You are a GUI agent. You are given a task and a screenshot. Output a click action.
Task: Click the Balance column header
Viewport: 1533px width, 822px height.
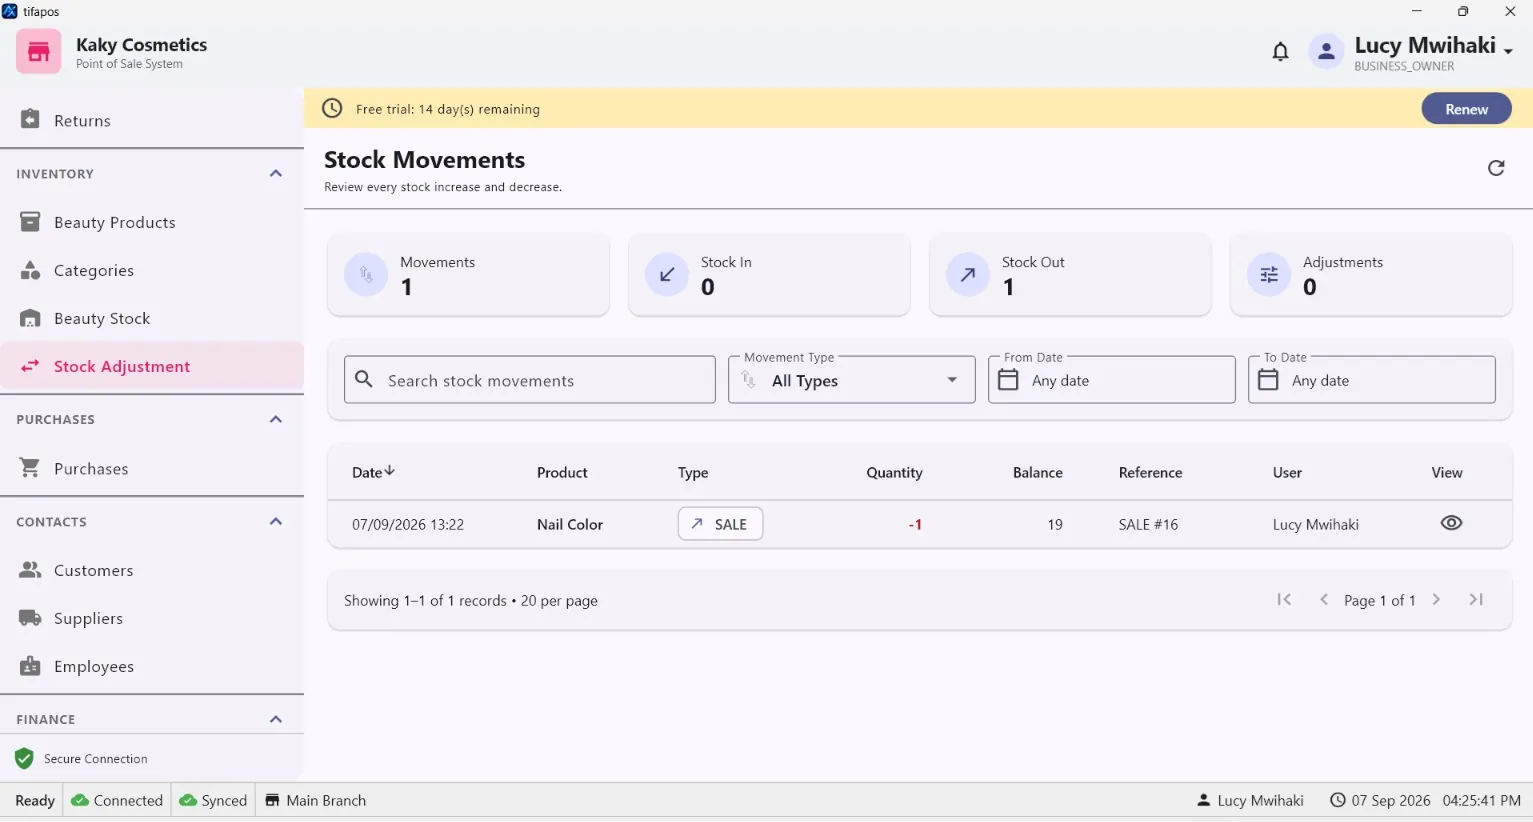(1037, 473)
